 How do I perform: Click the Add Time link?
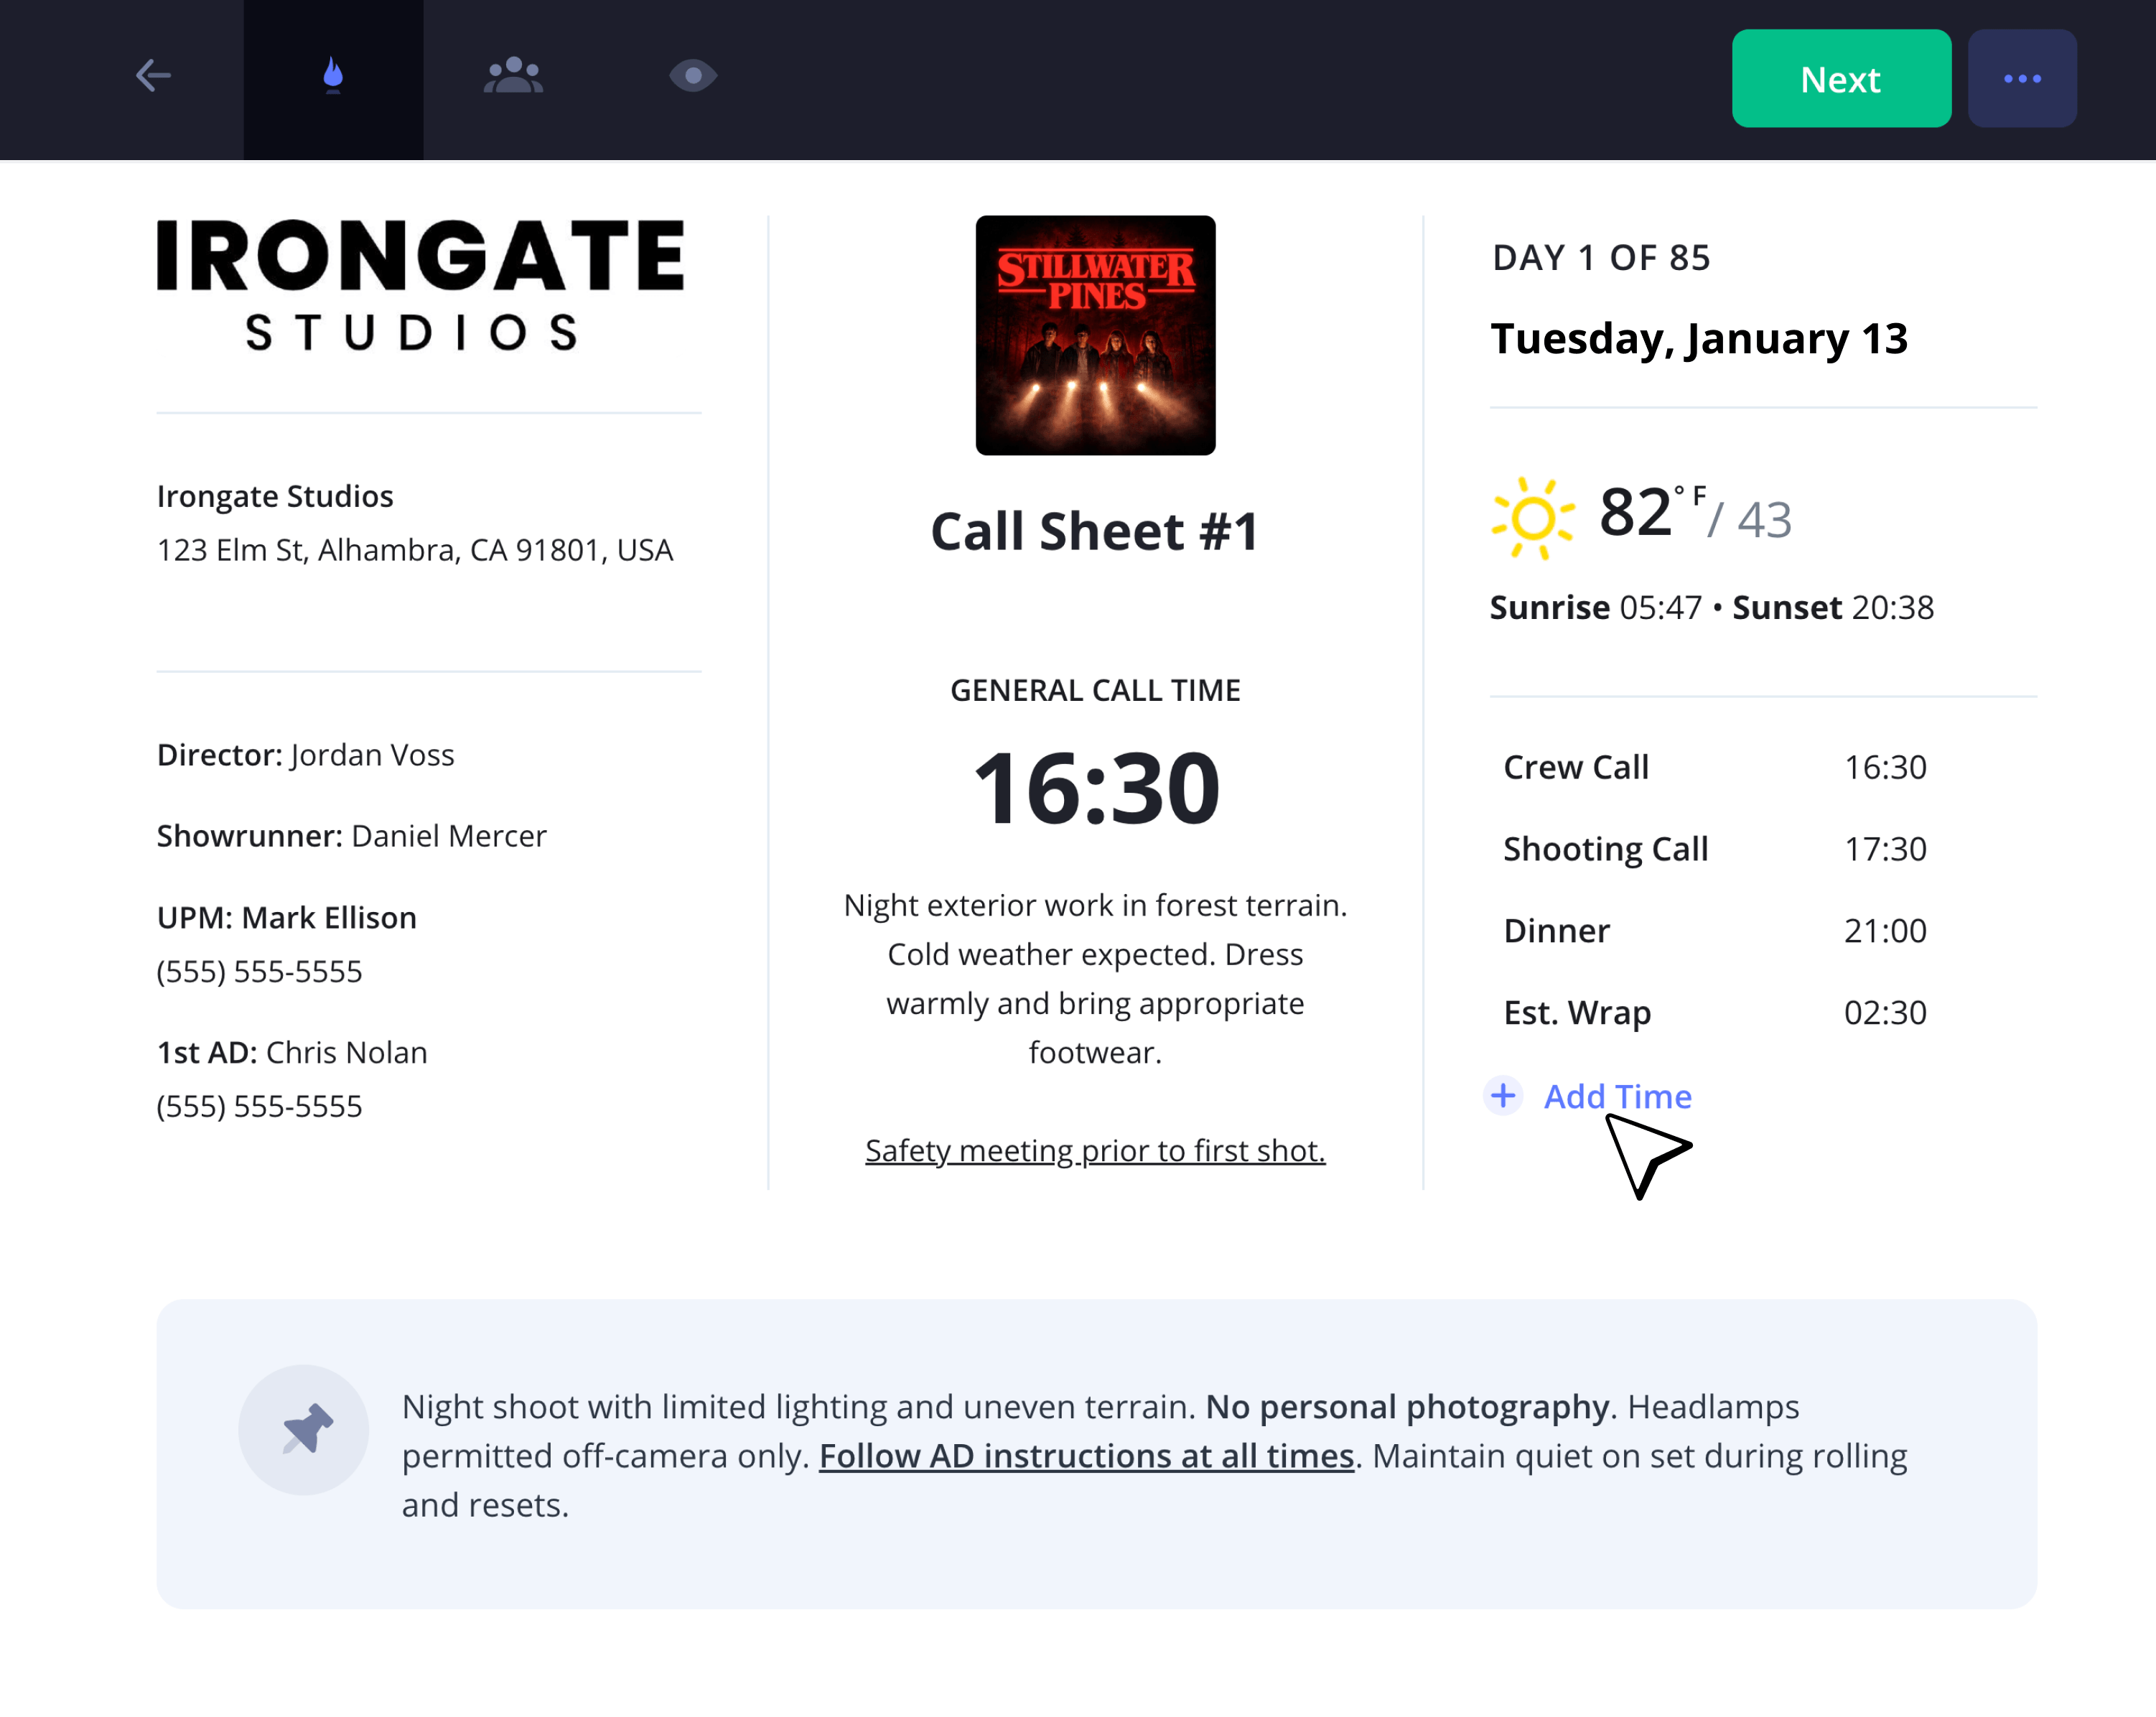point(1617,1096)
